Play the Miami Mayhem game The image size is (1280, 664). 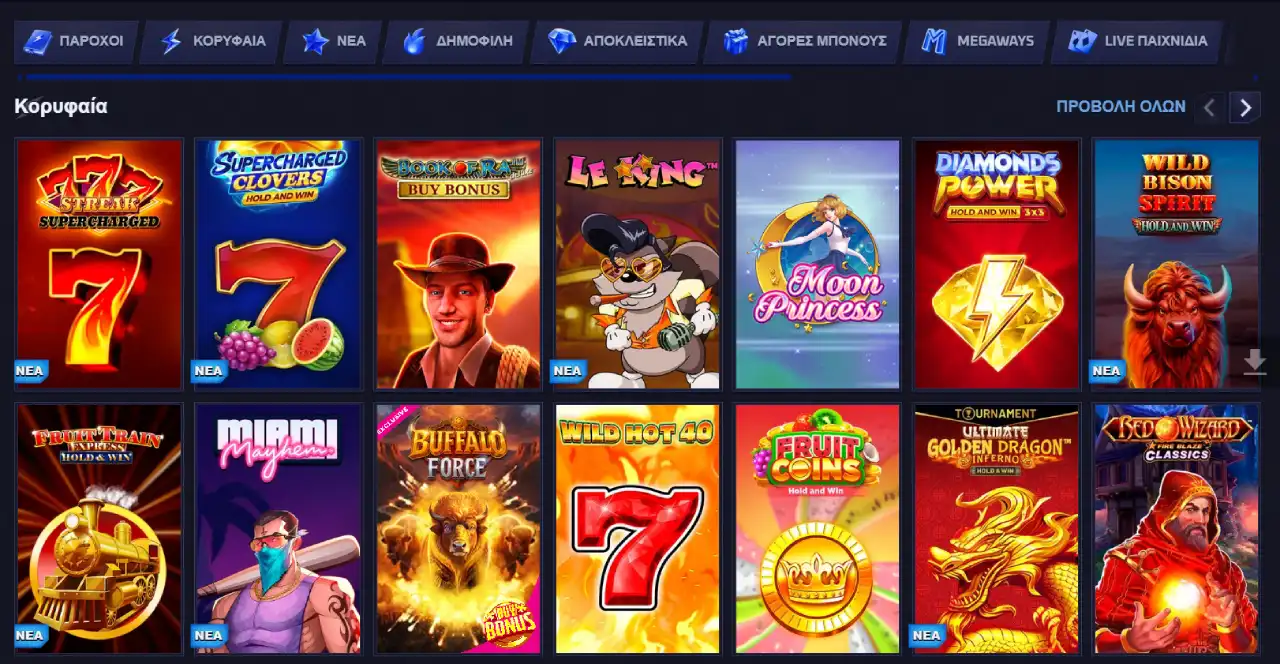[278, 529]
